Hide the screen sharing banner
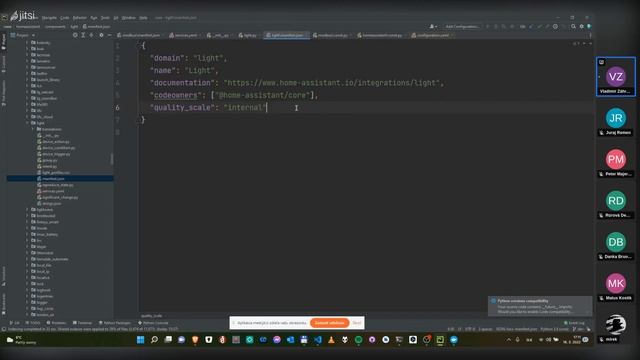The width and height of the screenshot is (640, 360). tap(357, 323)
